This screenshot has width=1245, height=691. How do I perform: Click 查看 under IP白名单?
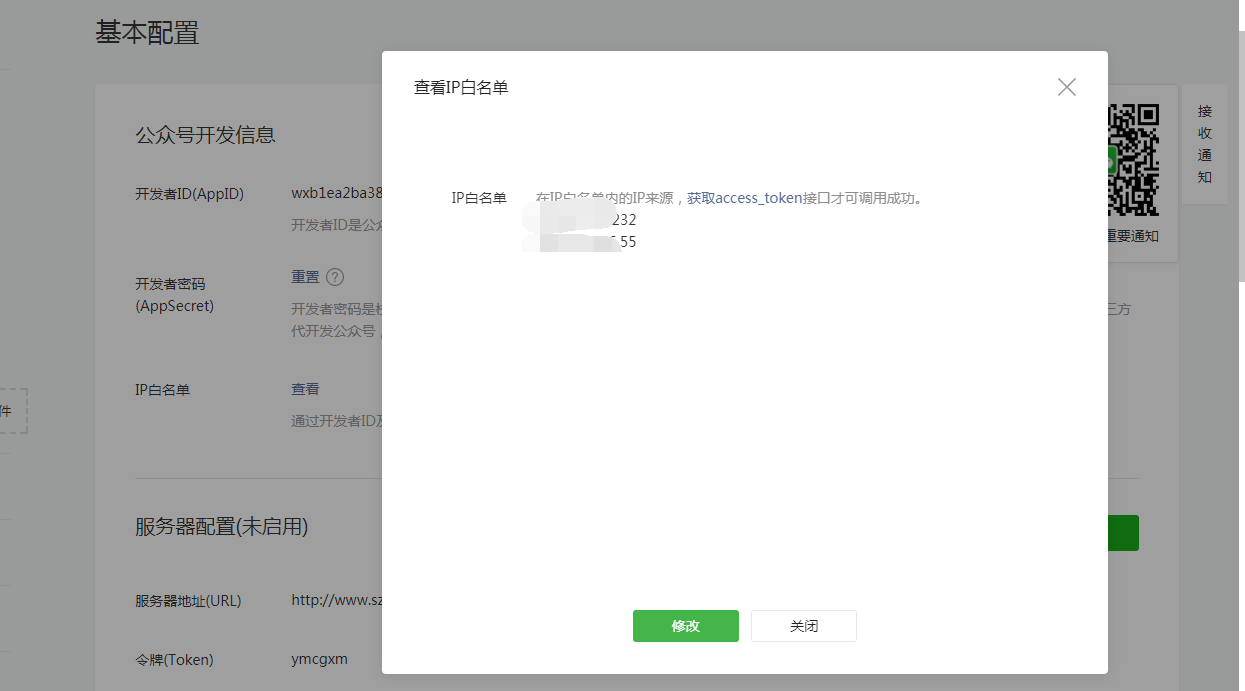pyautogui.click(x=304, y=389)
